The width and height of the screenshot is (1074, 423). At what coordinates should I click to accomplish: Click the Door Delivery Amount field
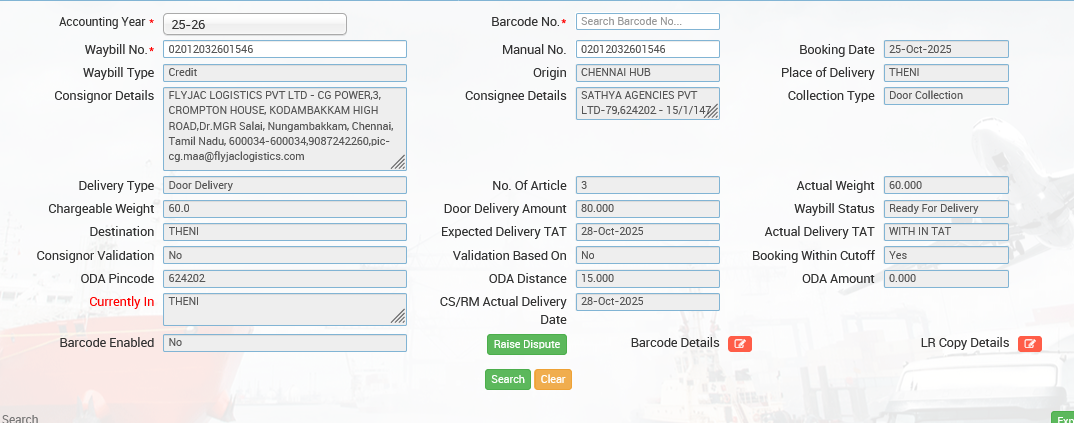pos(647,209)
